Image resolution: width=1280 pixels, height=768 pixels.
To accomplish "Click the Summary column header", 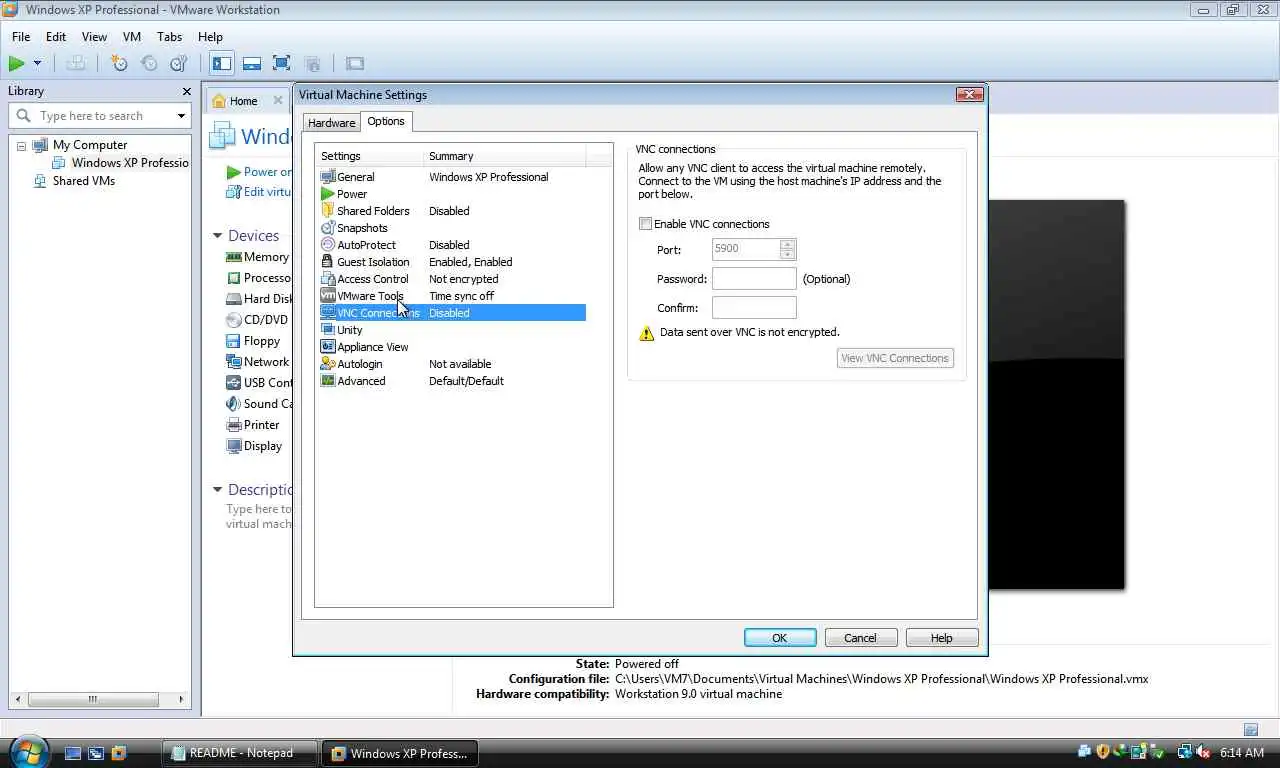I will (x=504, y=156).
